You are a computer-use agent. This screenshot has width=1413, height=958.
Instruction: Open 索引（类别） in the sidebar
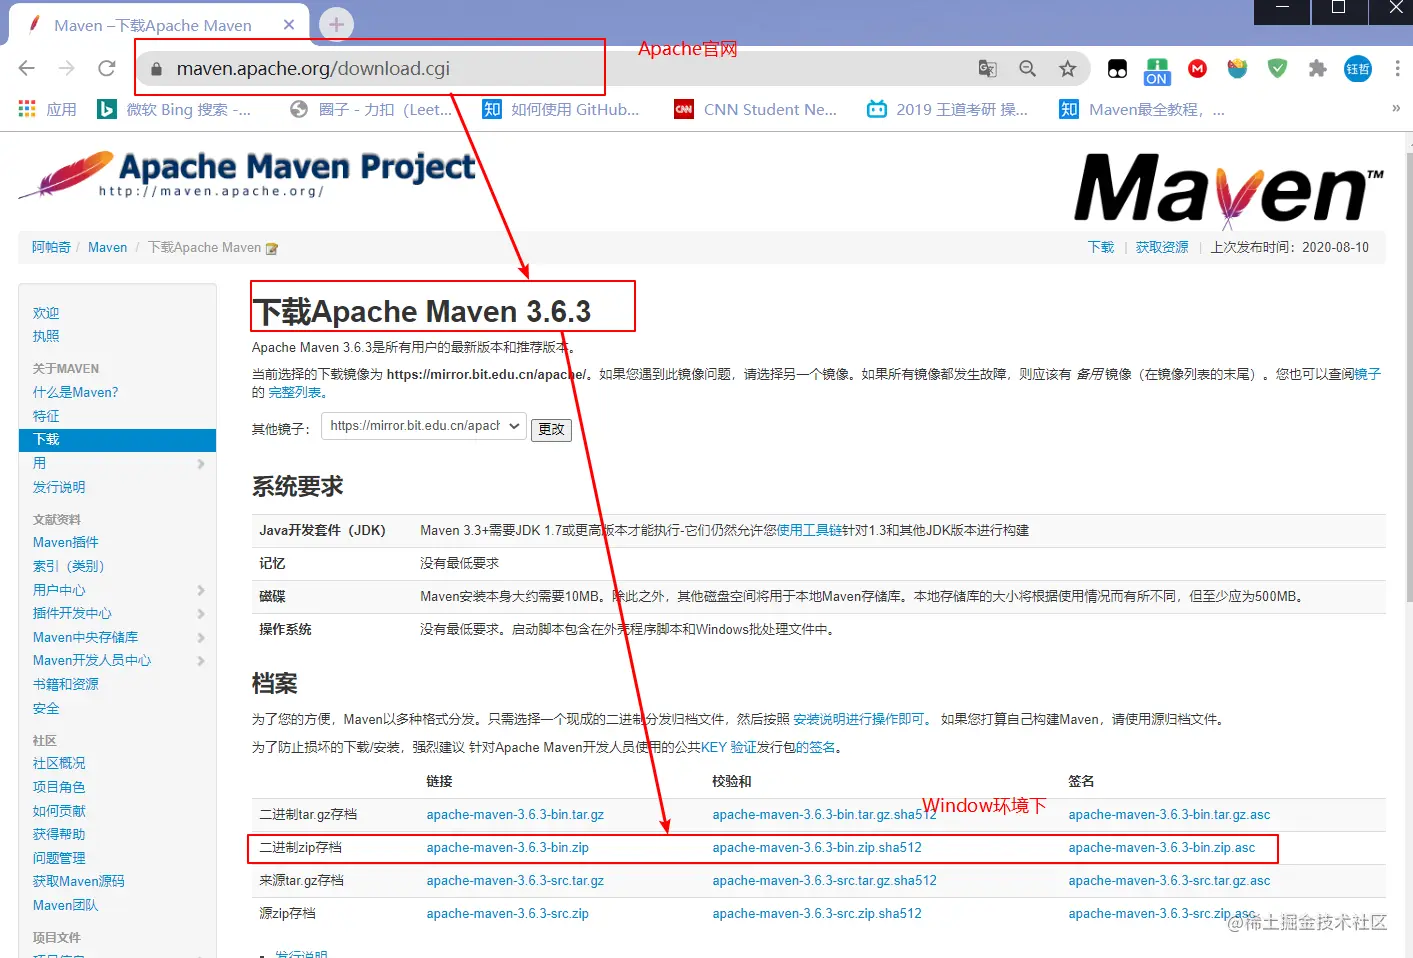pyautogui.click(x=68, y=566)
